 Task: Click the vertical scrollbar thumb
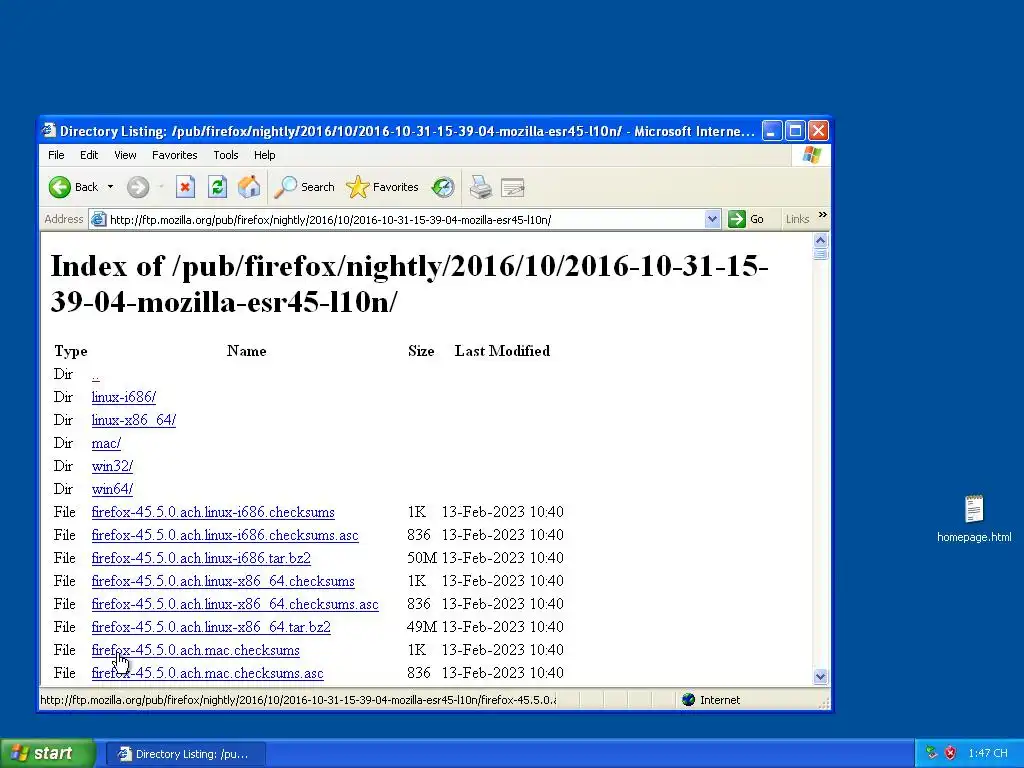coord(821,254)
